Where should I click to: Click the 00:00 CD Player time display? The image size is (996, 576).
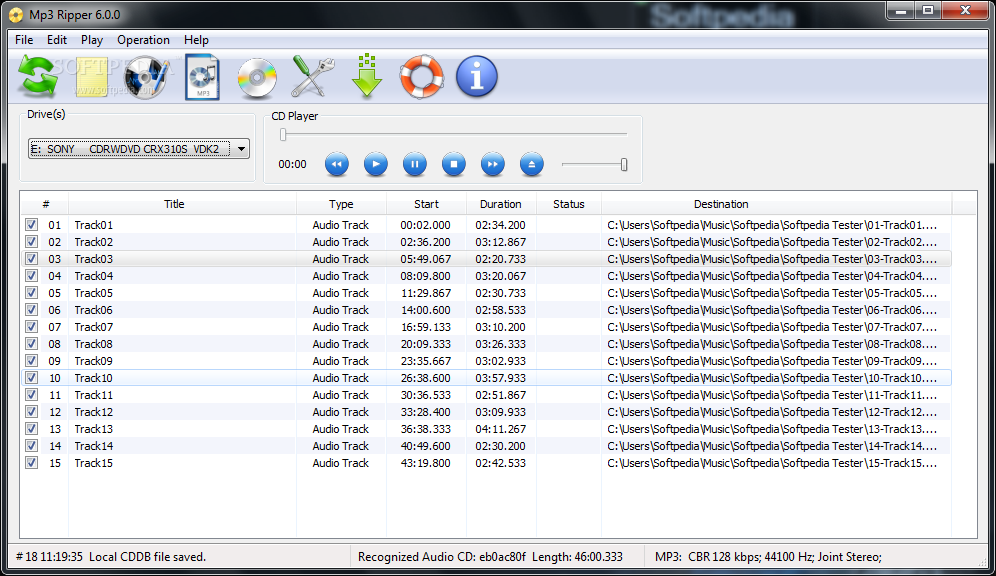tap(292, 164)
